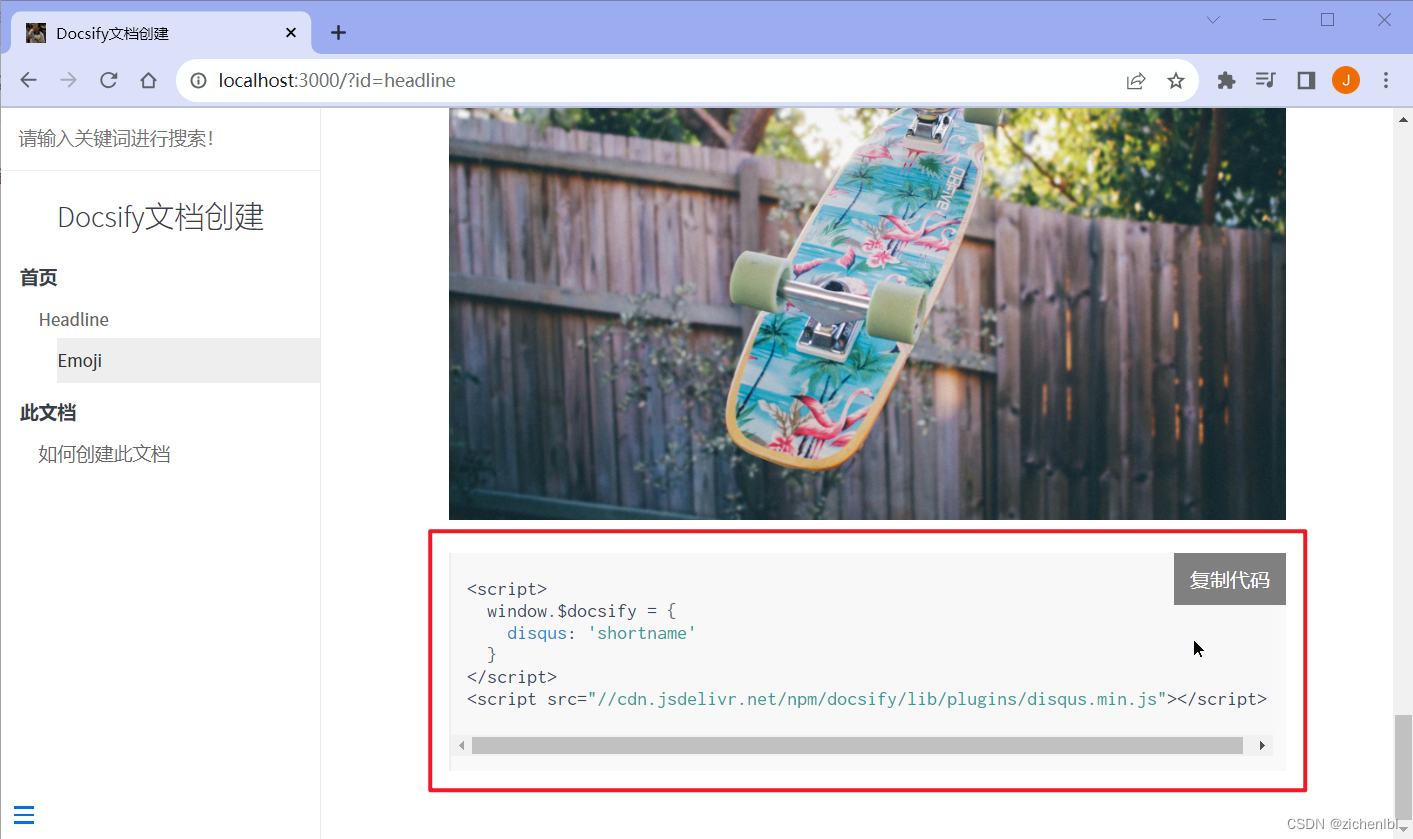Focus the keyword search box
1413x839 pixels.
[x=160, y=139]
